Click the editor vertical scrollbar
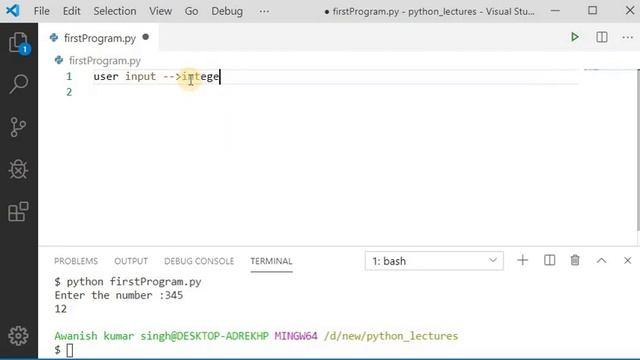This screenshot has width=640, height=360. pos(638,151)
